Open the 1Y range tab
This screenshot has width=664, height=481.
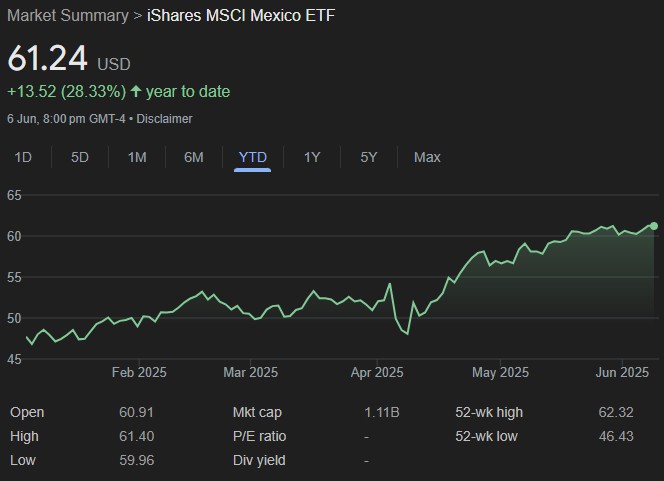click(x=312, y=158)
